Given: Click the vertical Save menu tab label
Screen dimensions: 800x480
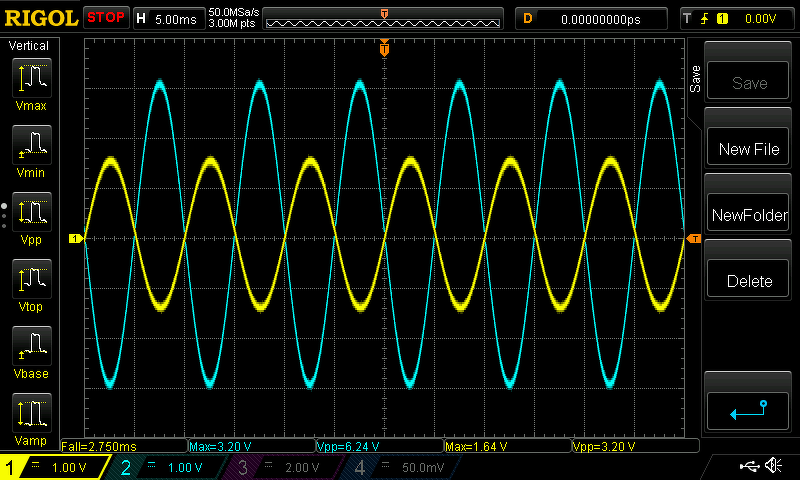Looking at the screenshot, I should tap(695, 79).
